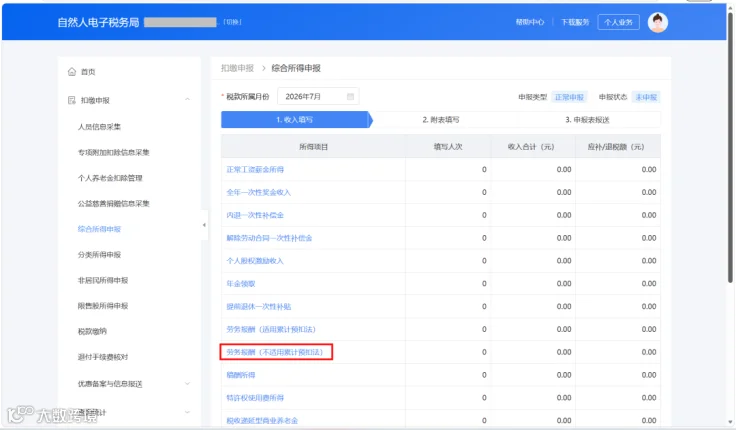Click the 应补/退税额（元） column header
The height and width of the screenshot is (430, 736).
click(x=616, y=147)
